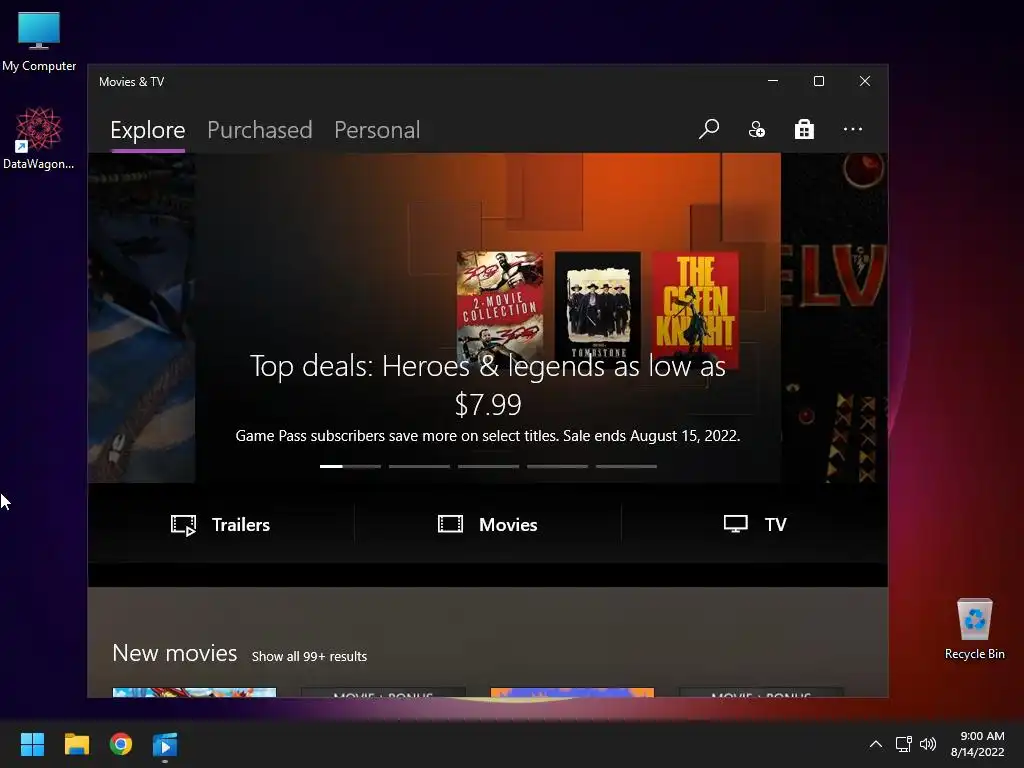Open the Trailers section label
Viewport: 1024px width, 768px height.
[x=240, y=524]
